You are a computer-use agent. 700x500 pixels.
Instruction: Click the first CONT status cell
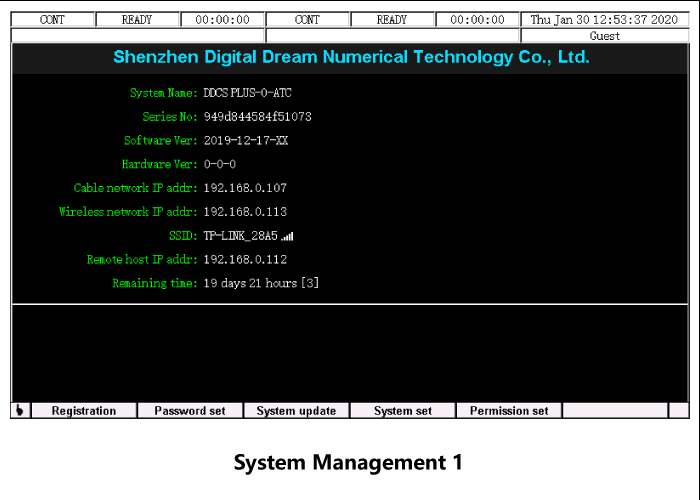53,20
